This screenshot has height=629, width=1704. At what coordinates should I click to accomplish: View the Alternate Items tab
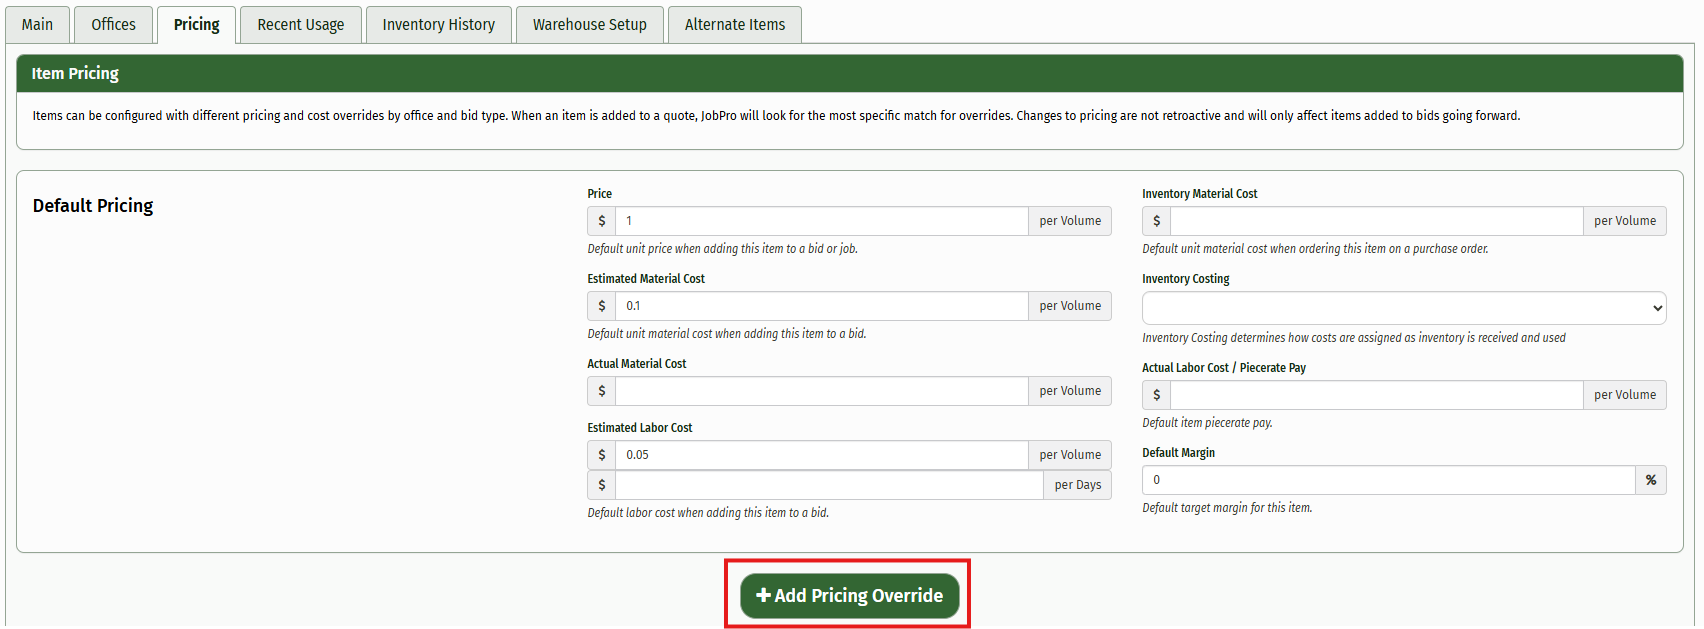click(734, 24)
